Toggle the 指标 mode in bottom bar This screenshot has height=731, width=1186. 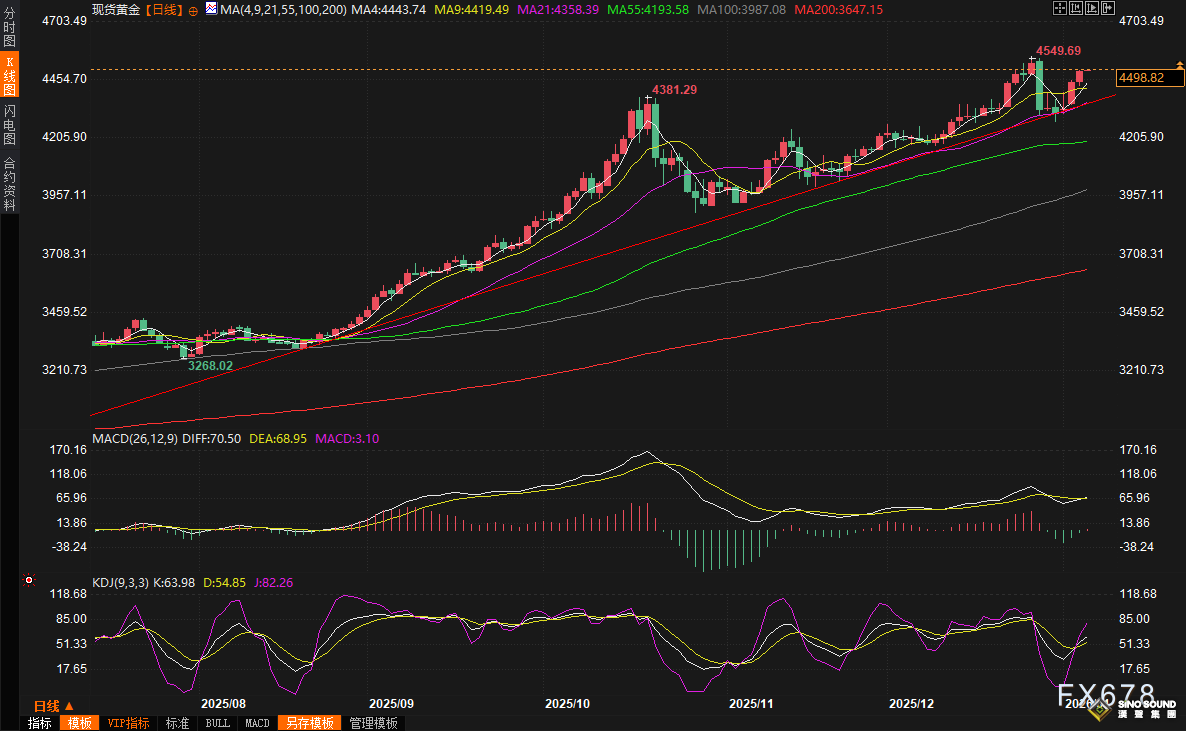click(x=40, y=723)
